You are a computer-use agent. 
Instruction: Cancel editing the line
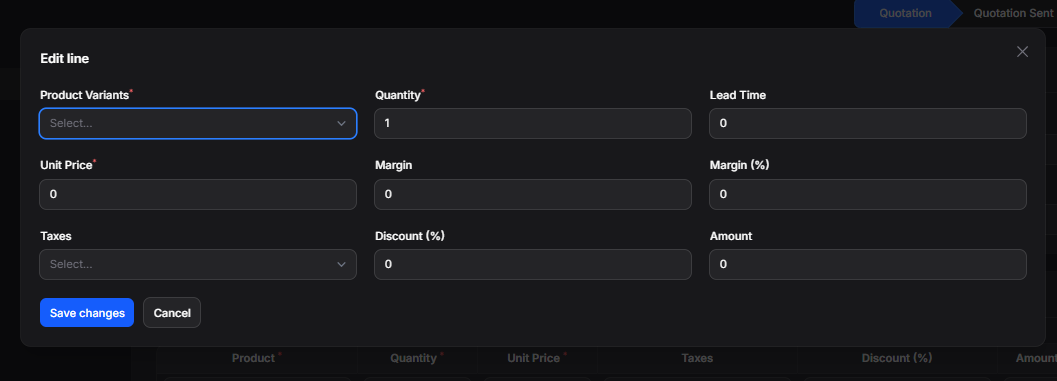[172, 313]
